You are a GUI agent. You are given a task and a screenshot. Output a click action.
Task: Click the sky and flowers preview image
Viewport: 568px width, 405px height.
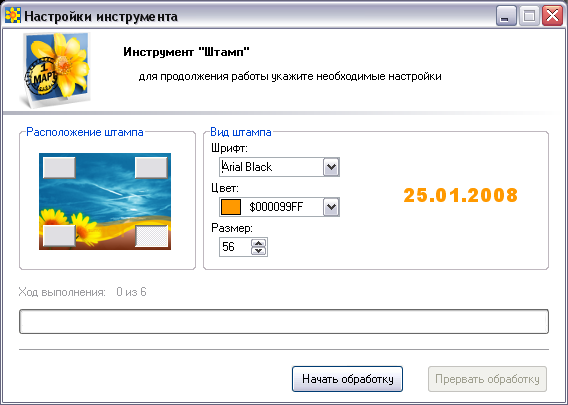click(x=105, y=201)
